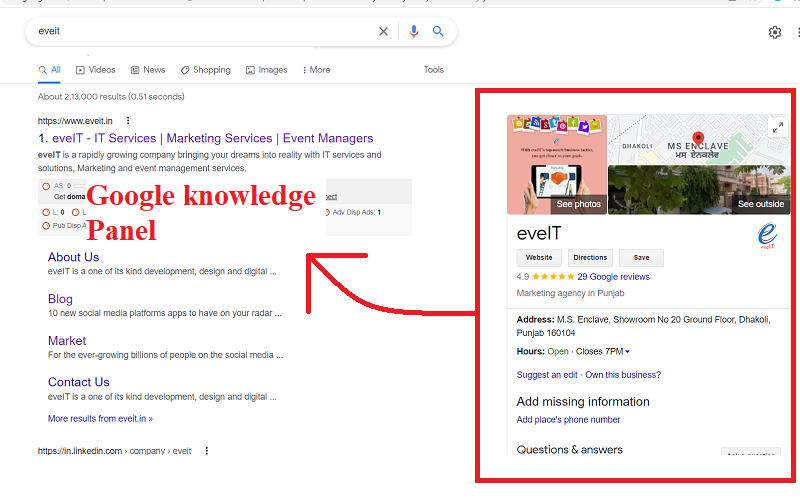Click the five-star rating stars
This screenshot has height=500, width=800.
click(553, 277)
